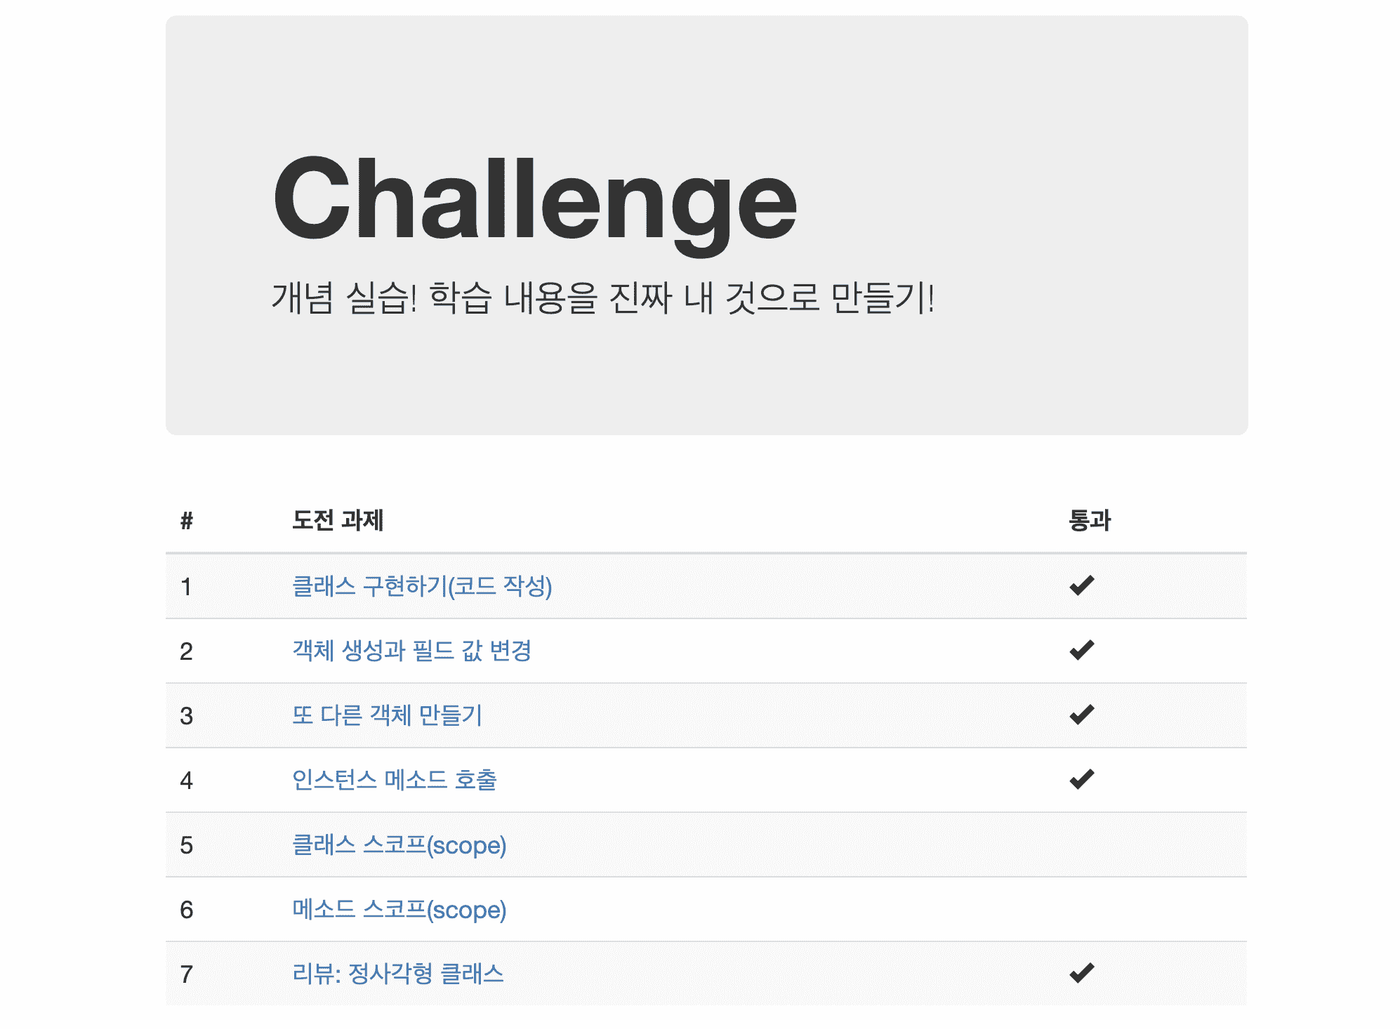Image resolution: width=1400 pixels, height=1029 pixels.
Task: Click the checkmark beside 또 다른 객체 만들기
Action: tap(1081, 714)
